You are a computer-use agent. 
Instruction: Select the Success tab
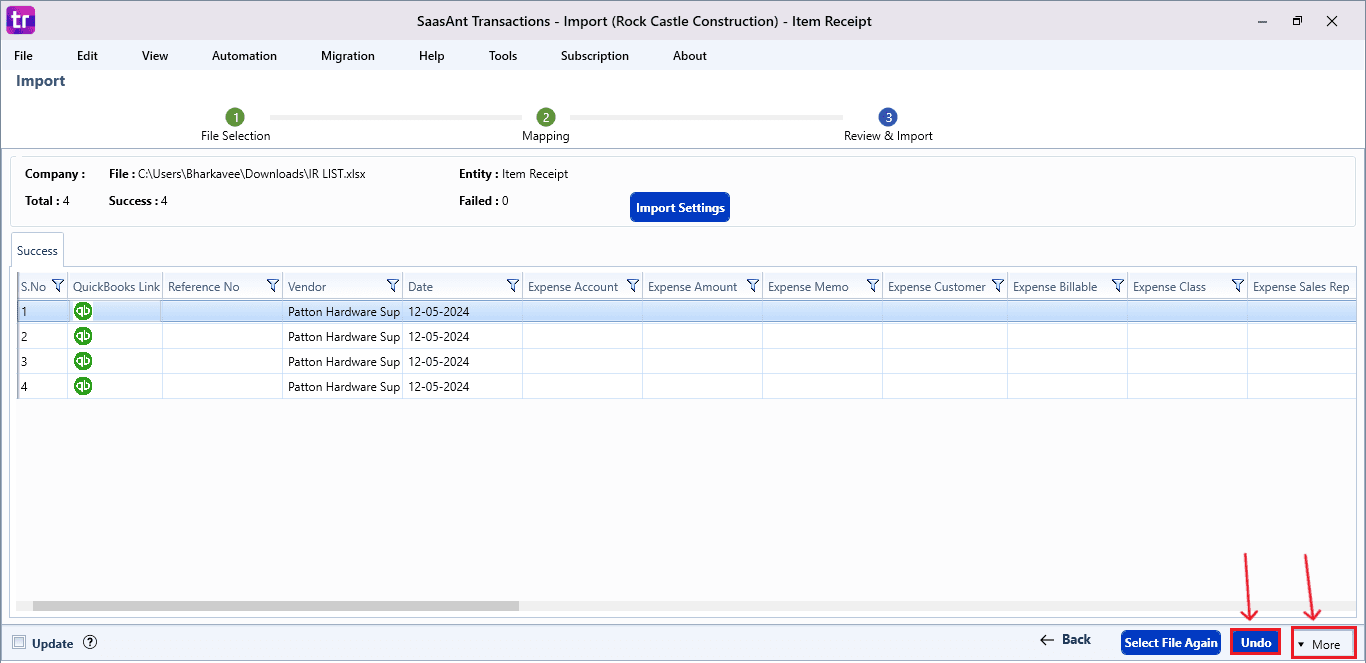(37, 251)
